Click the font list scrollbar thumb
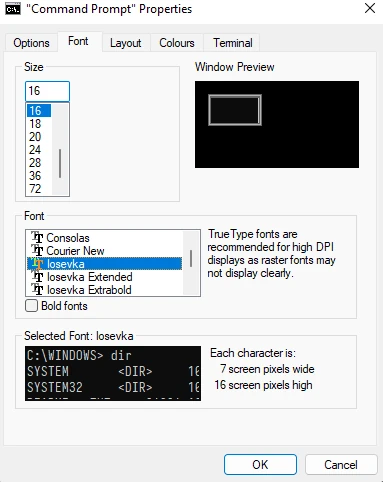This screenshot has height=482, width=383. pyautogui.click(x=191, y=258)
